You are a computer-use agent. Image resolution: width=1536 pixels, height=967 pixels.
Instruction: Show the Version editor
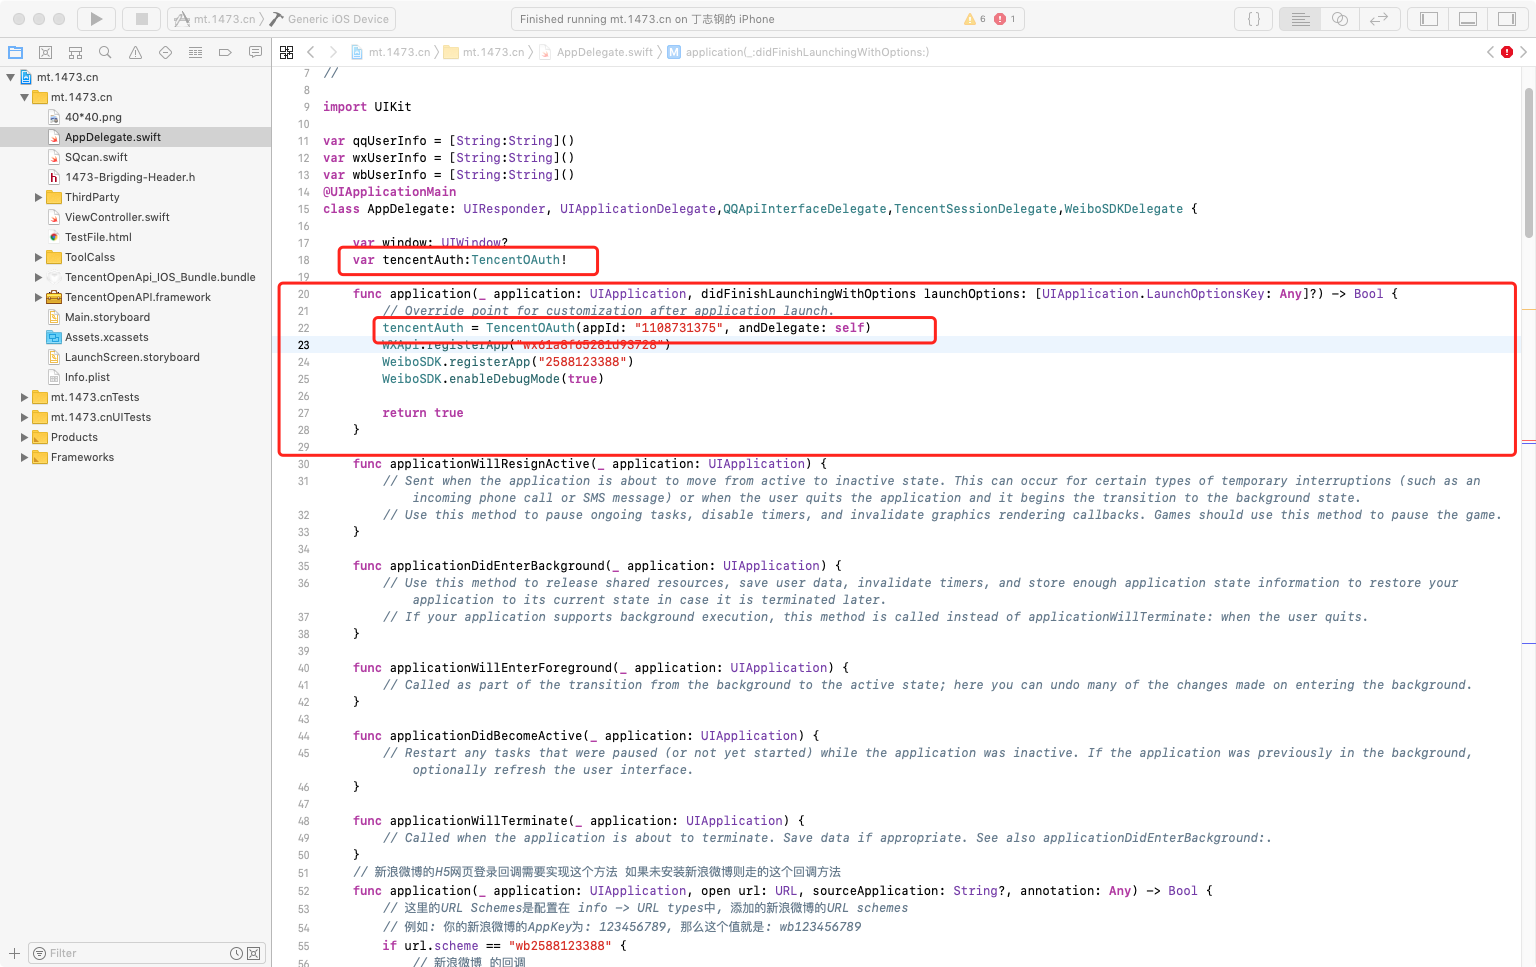tap(1379, 19)
